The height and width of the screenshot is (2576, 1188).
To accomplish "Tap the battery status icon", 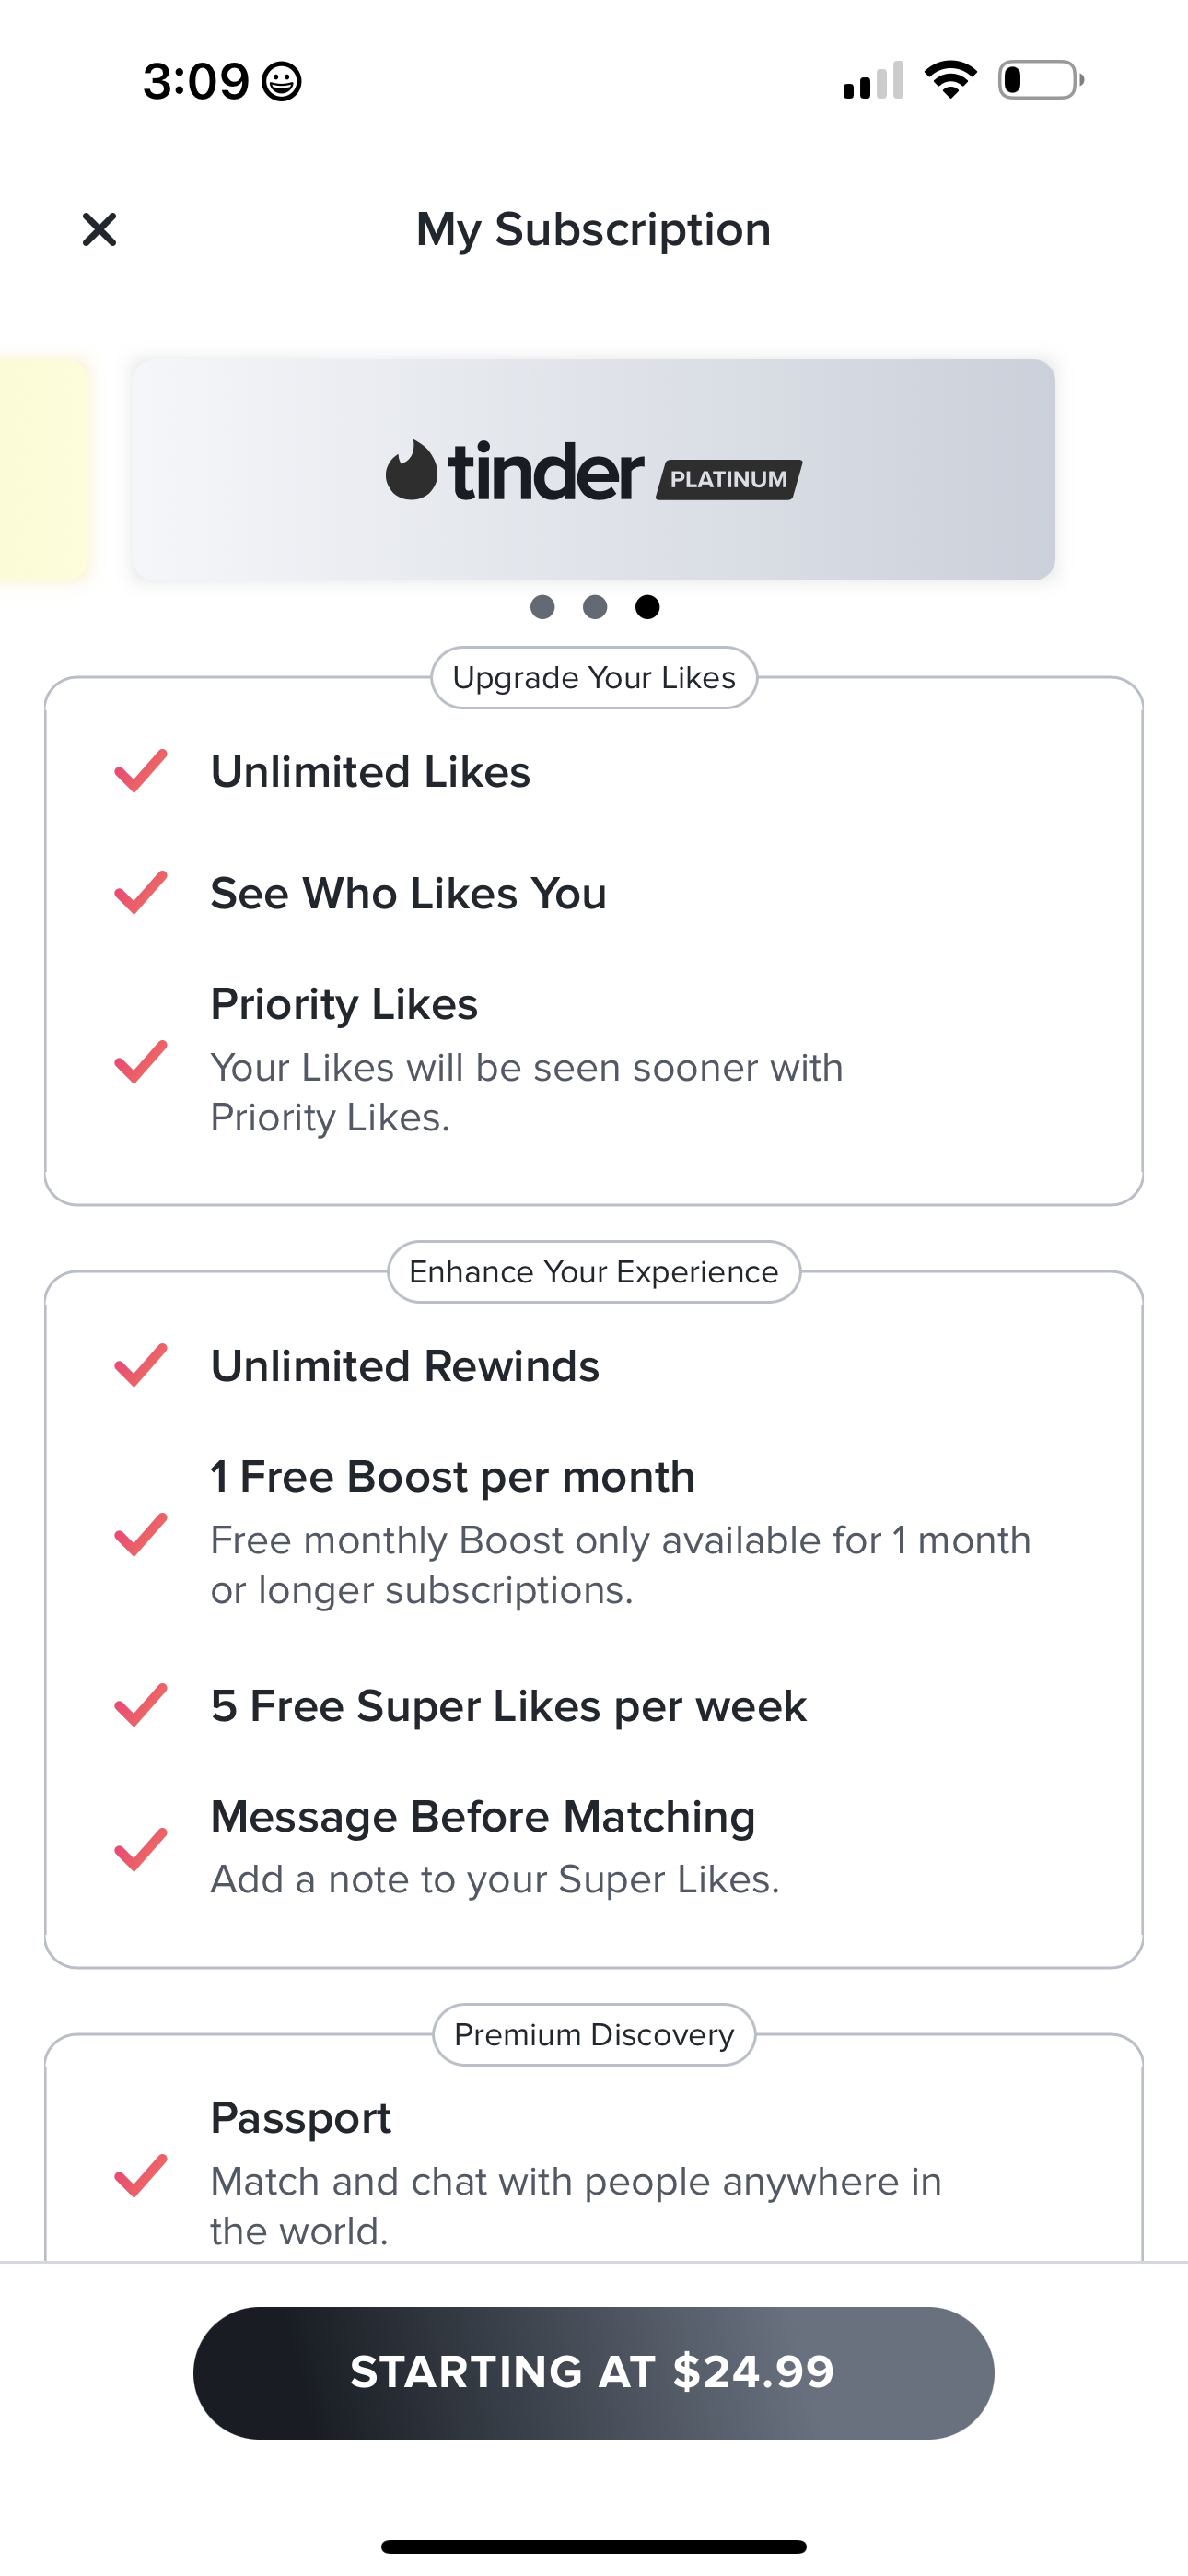I will coord(1040,80).
